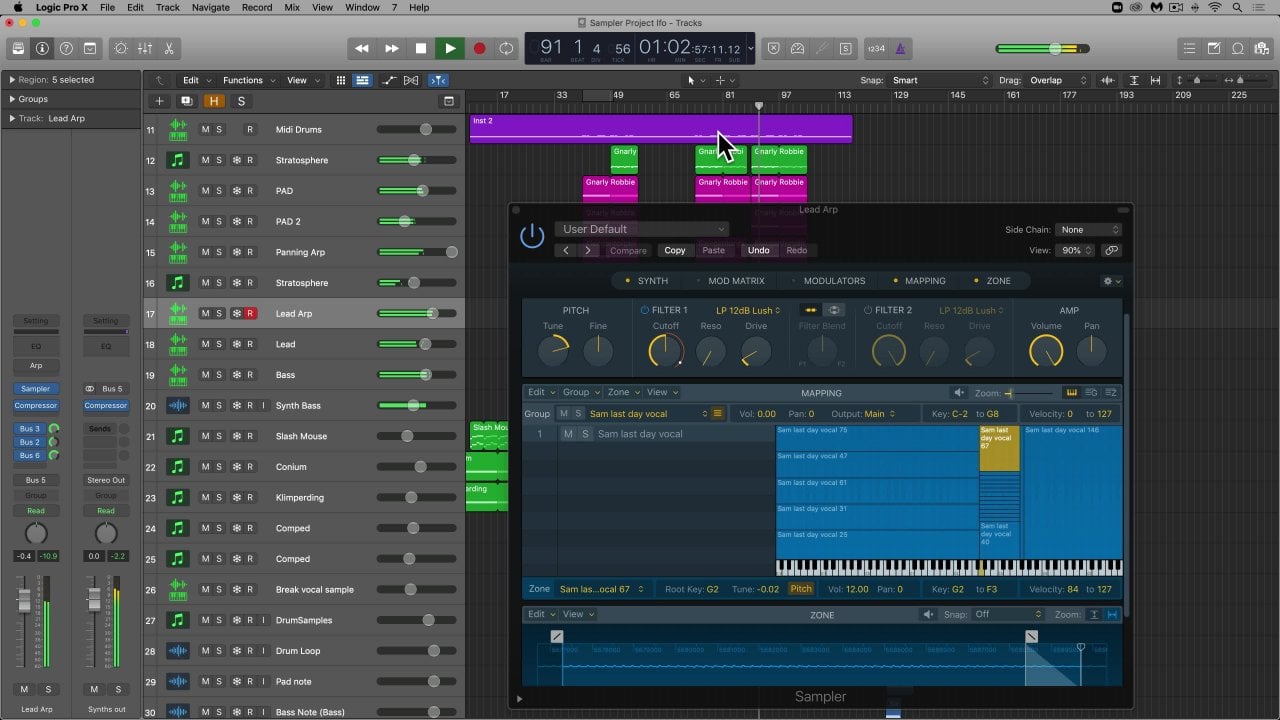Toggle the metronome click icon
The image size is (1280, 720).
(x=901, y=48)
